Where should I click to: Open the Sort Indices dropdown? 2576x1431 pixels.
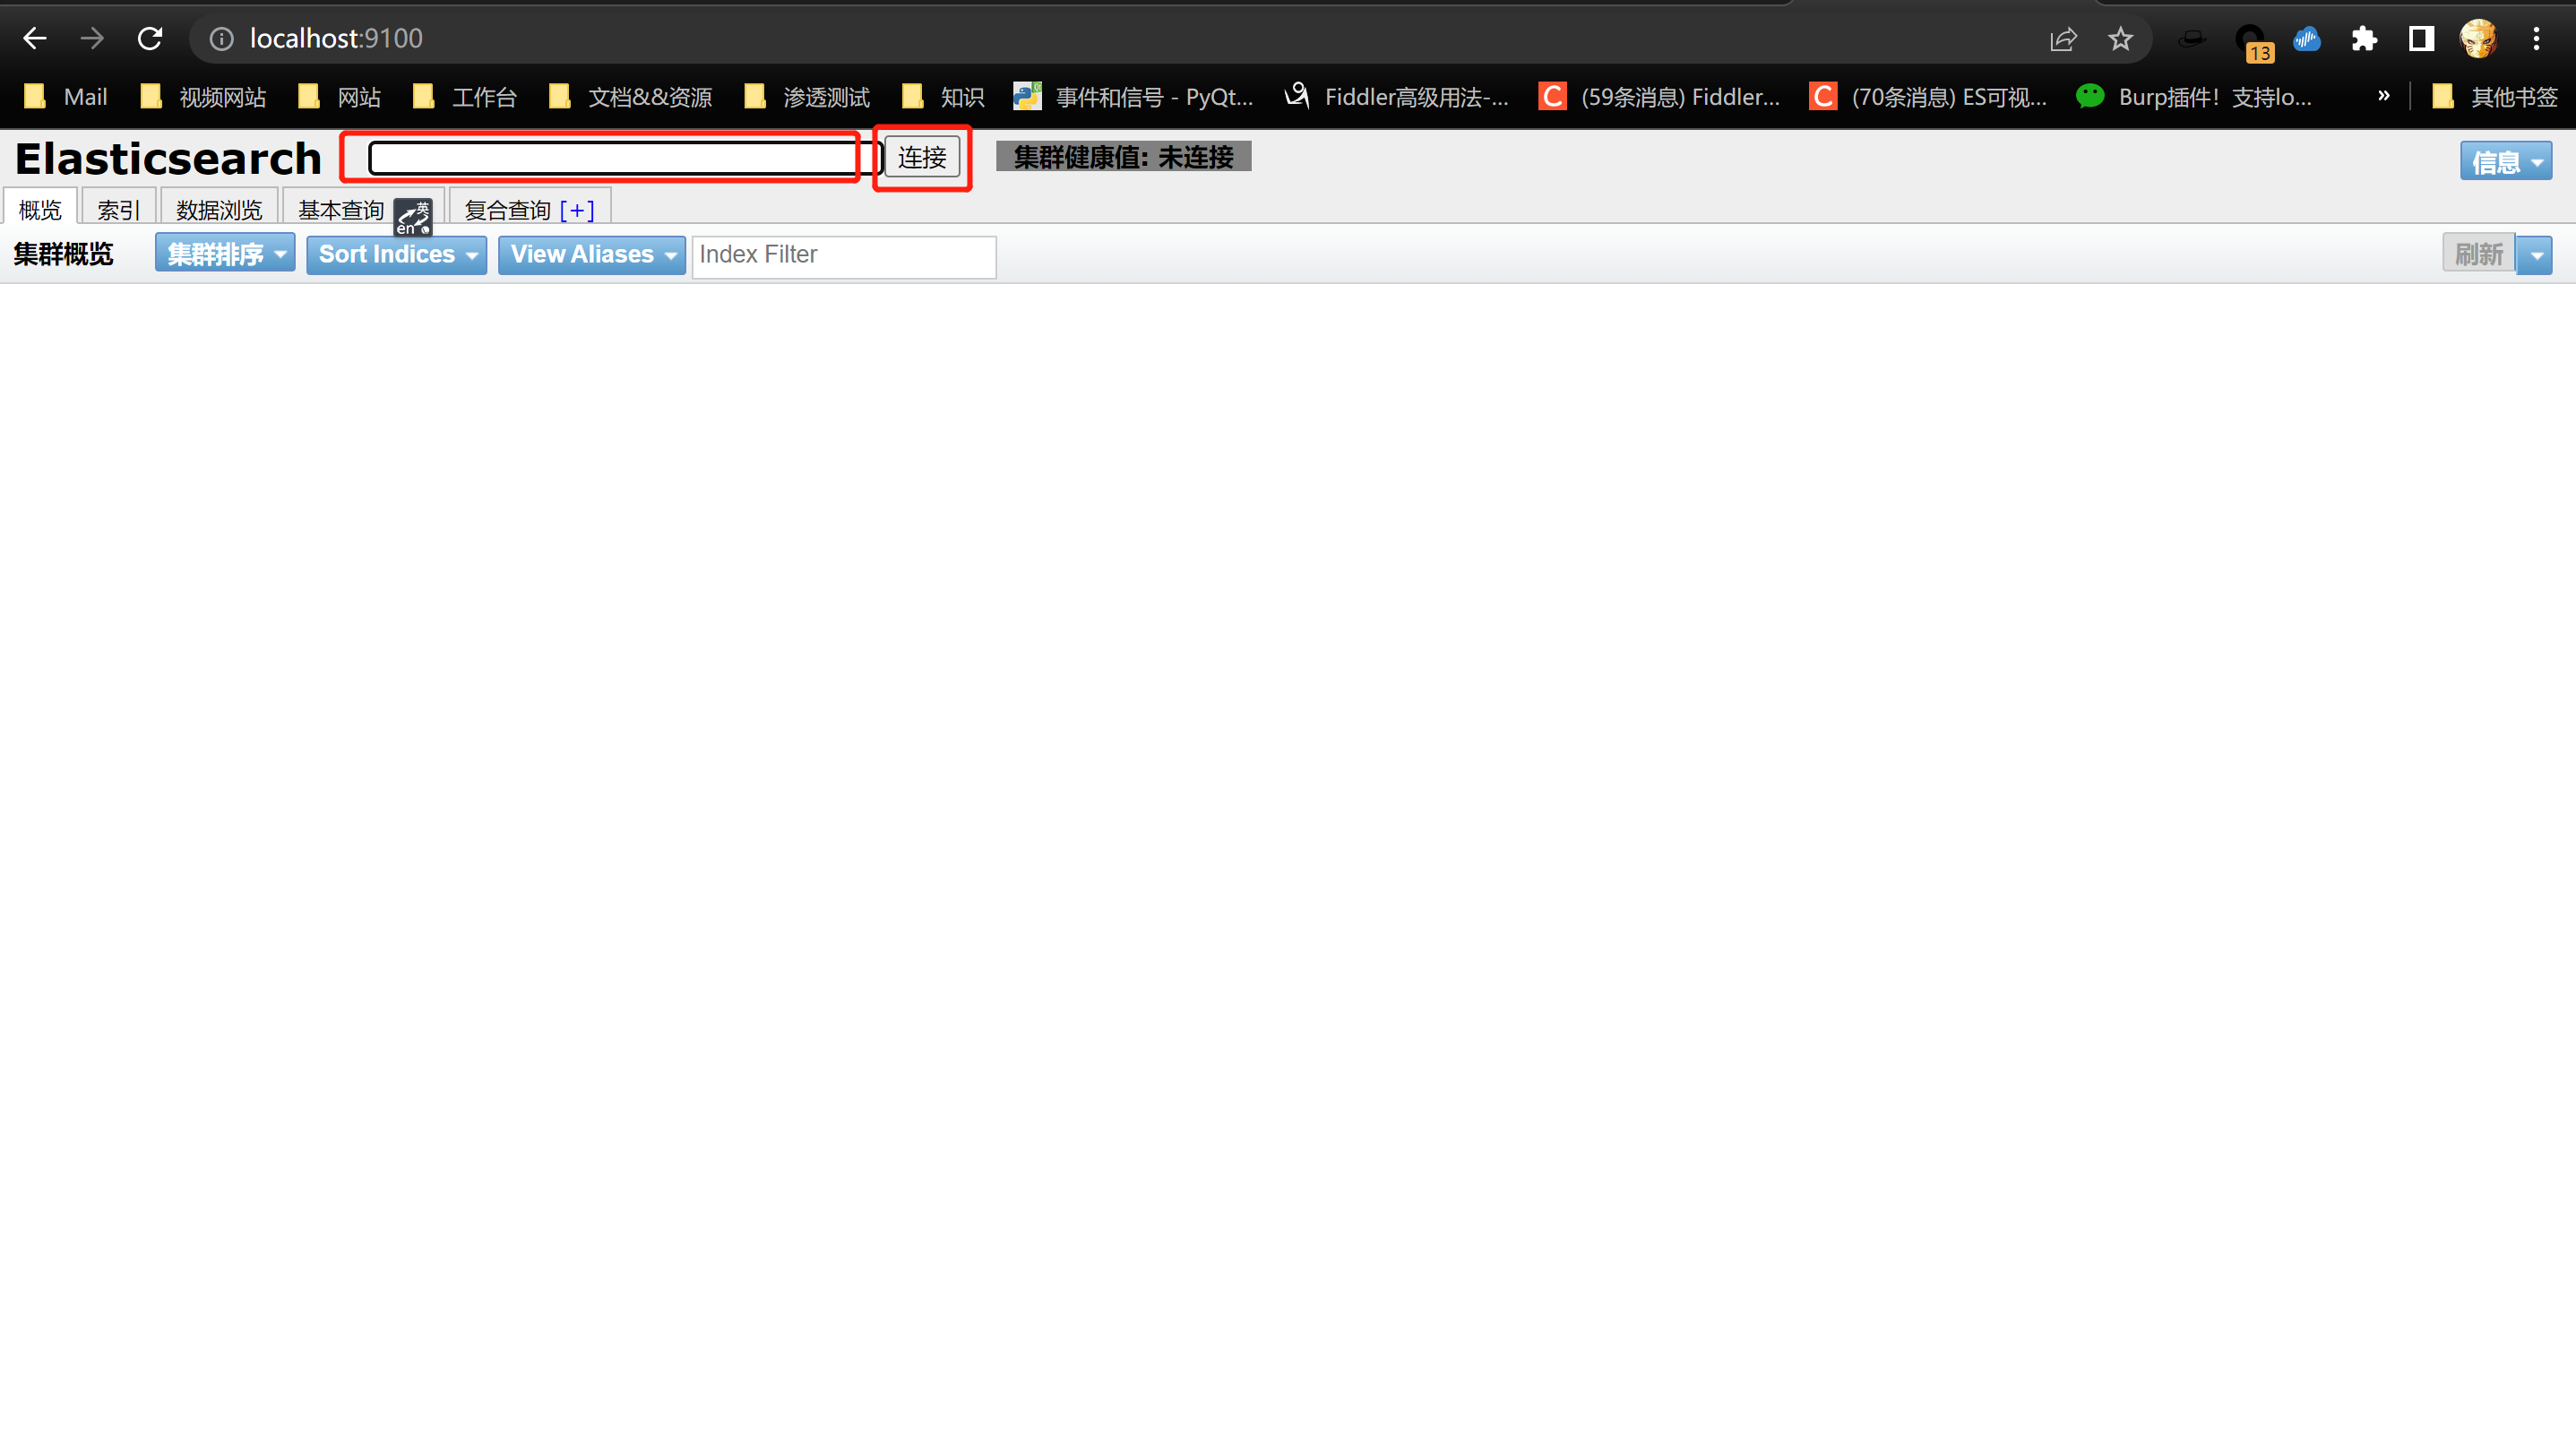pos(397,254)
